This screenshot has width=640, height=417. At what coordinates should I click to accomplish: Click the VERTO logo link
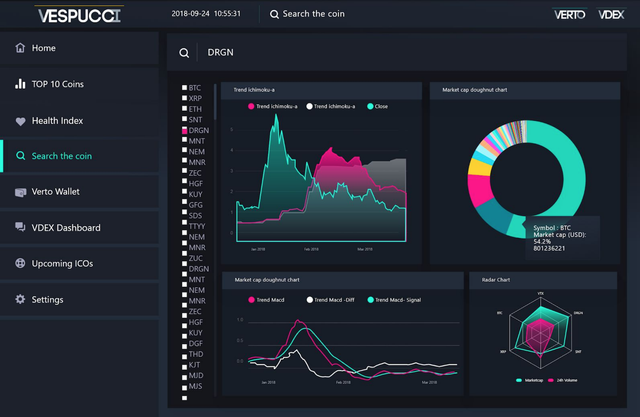569,15
